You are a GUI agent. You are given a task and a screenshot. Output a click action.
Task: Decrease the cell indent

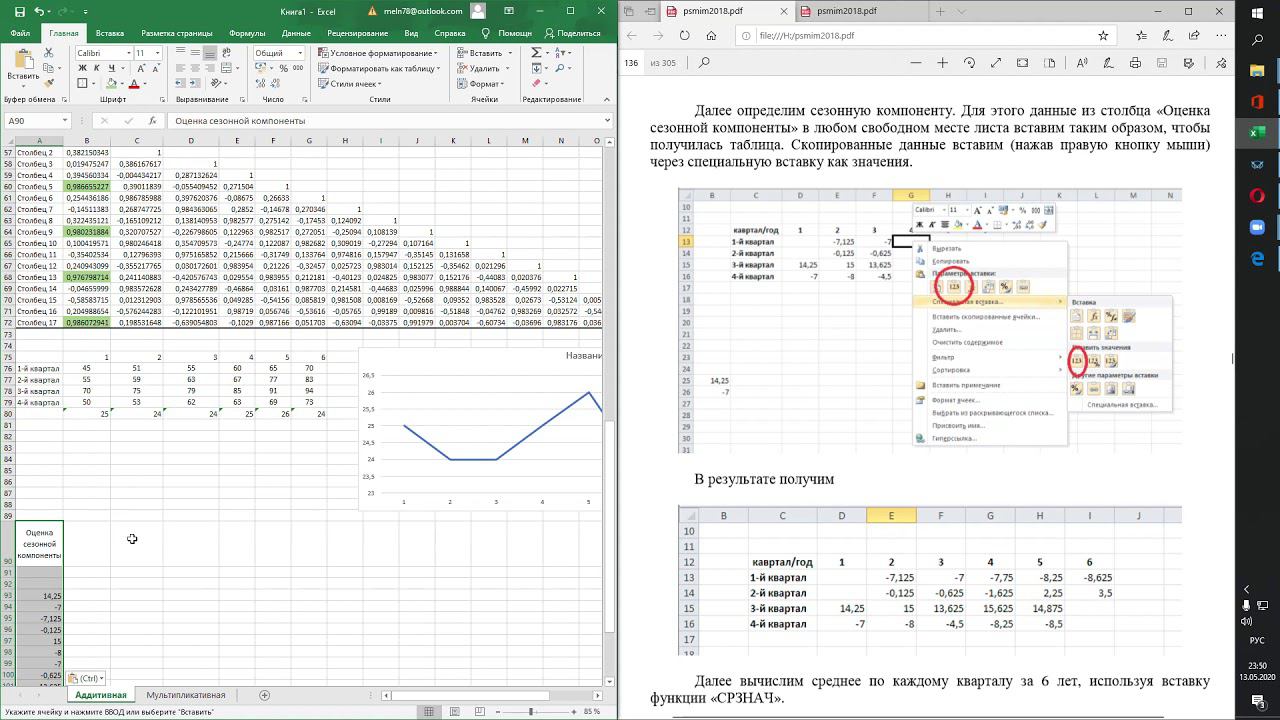pyautogui.click(x=182, y=84)
